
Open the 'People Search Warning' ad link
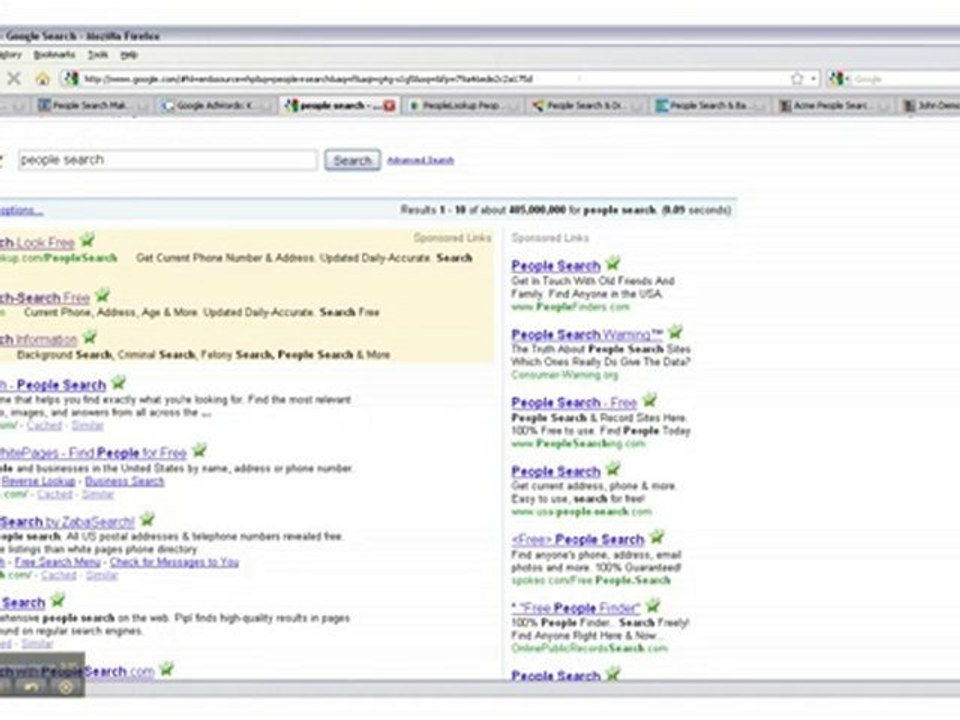(587, 334)
